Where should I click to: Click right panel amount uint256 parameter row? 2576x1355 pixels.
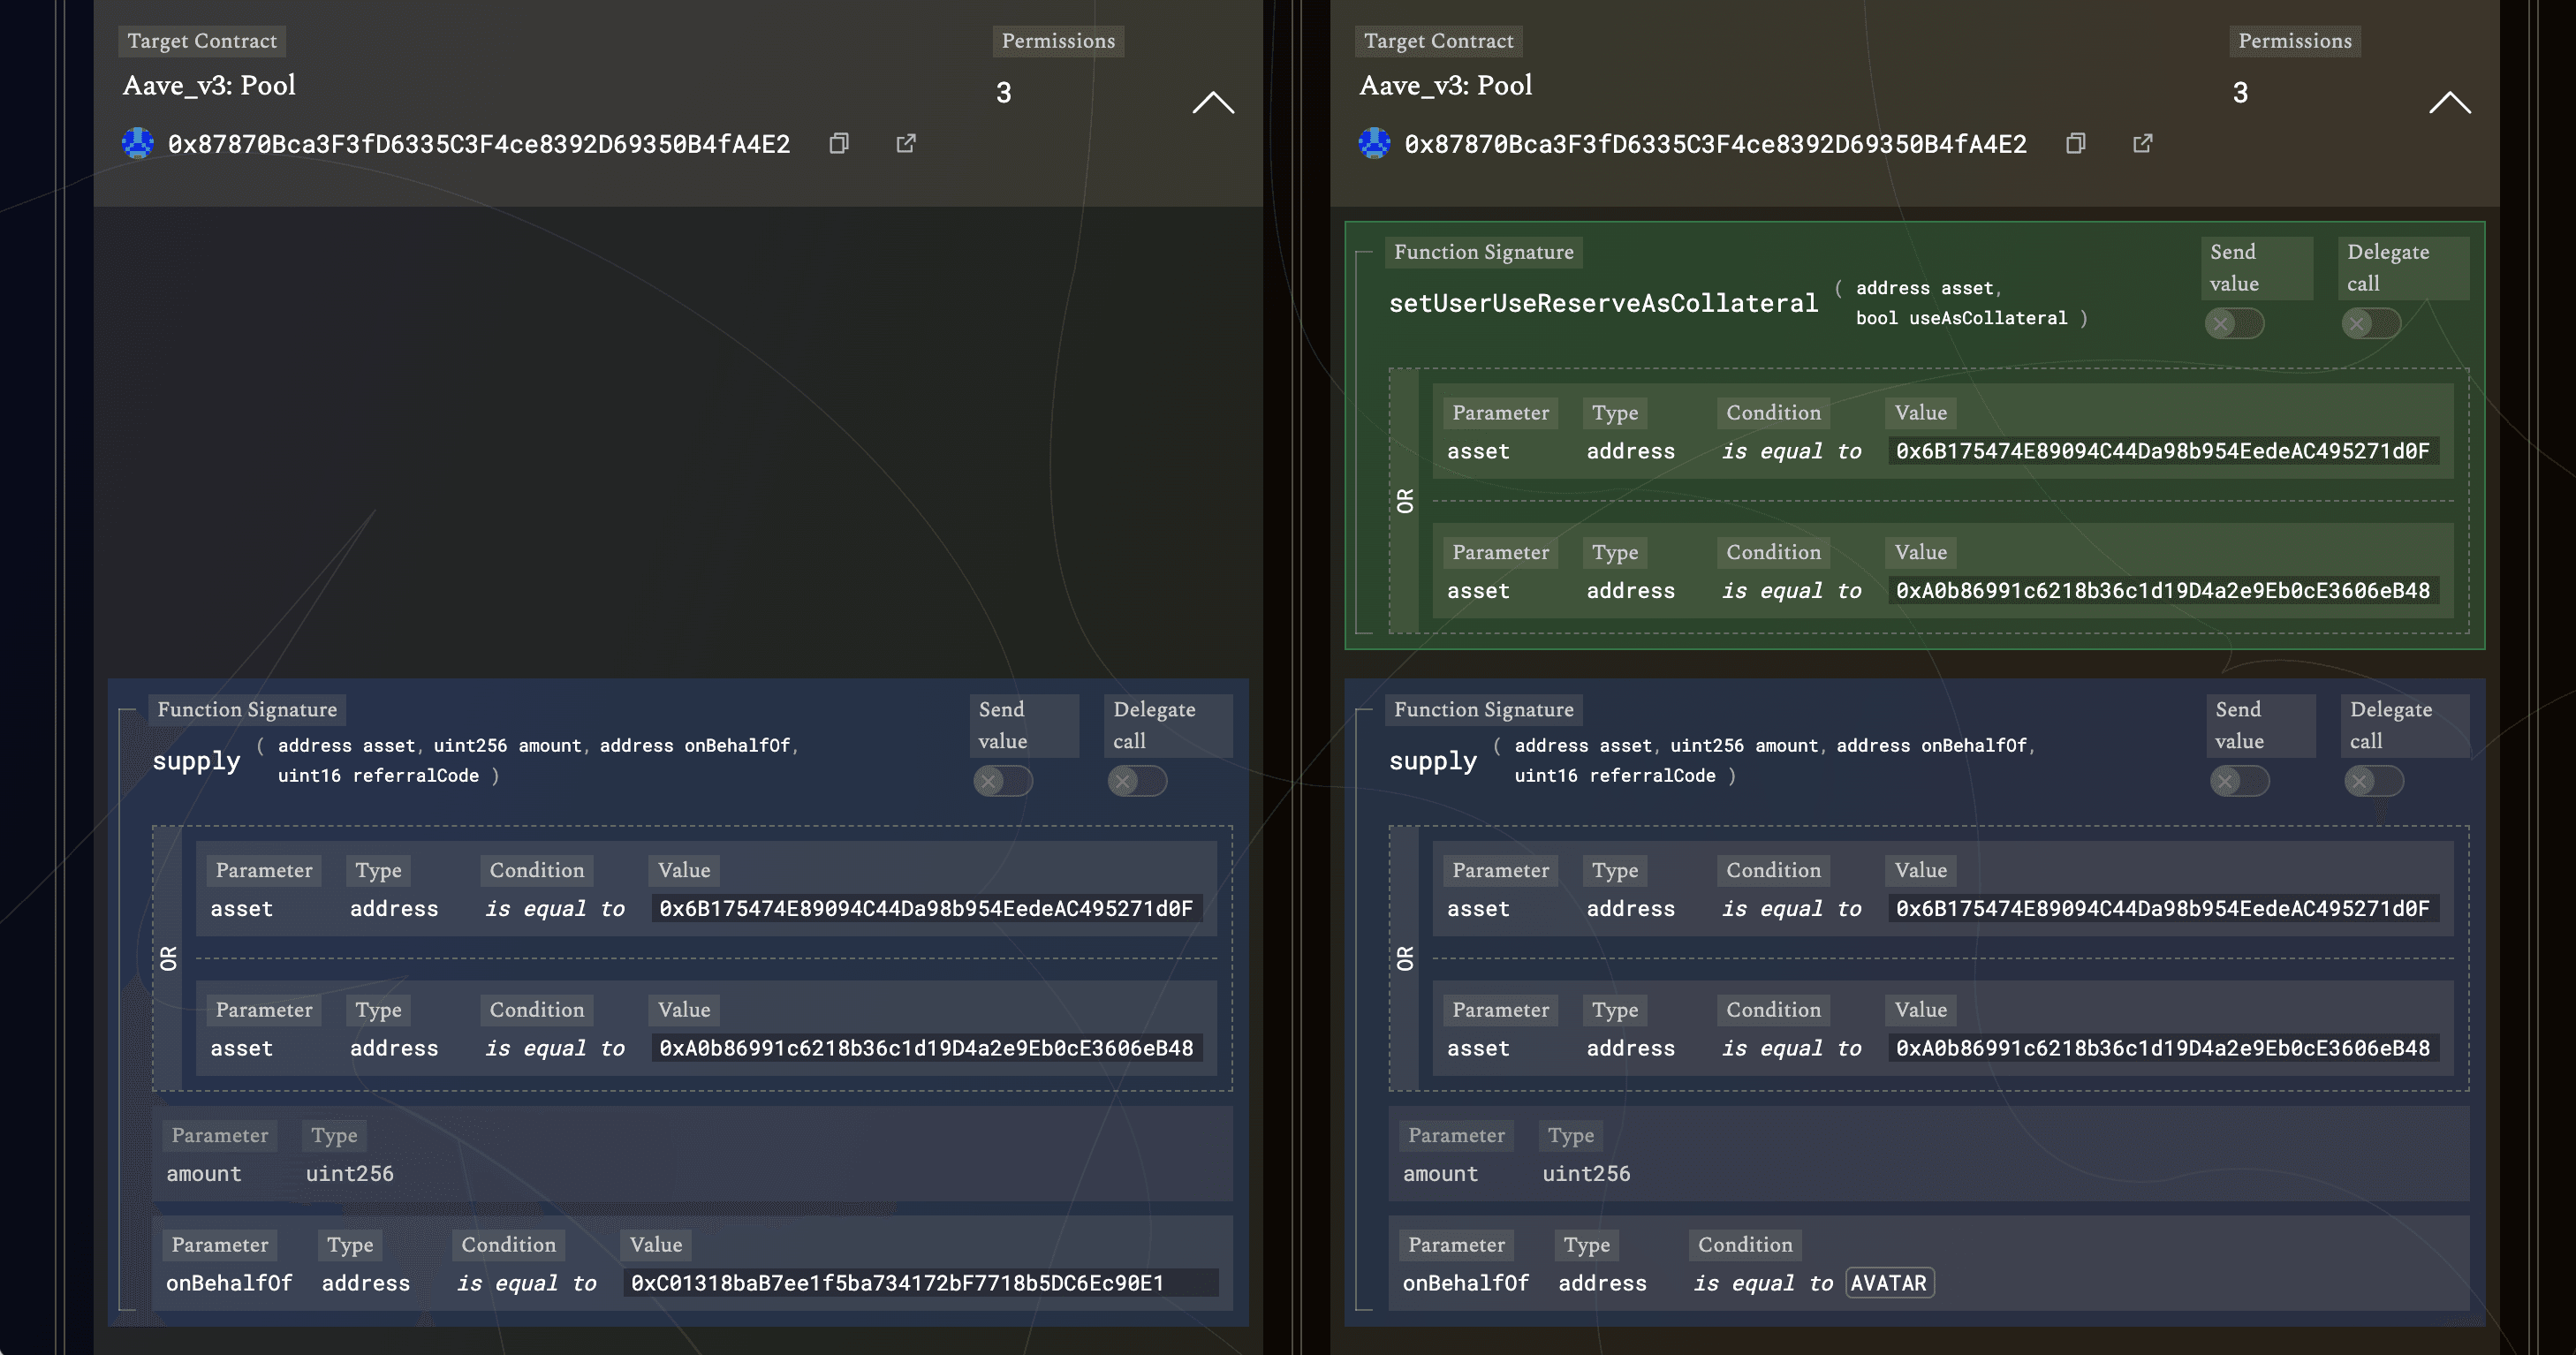tap(1929, 1154)
